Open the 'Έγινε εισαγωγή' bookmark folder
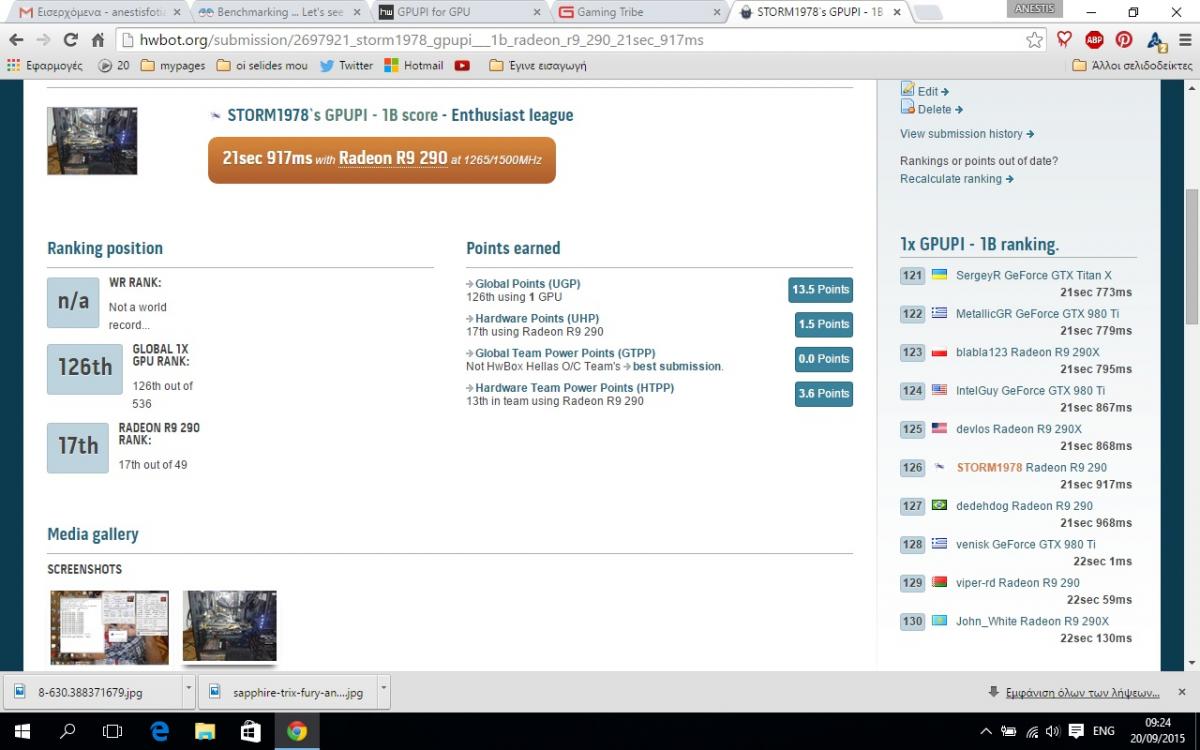 (537, 65)
